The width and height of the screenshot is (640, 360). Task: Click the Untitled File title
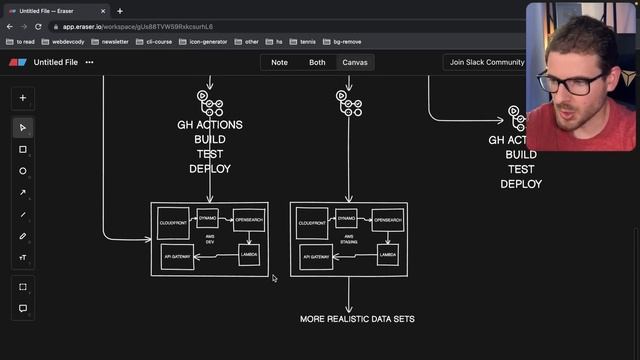tap(56, 62)
